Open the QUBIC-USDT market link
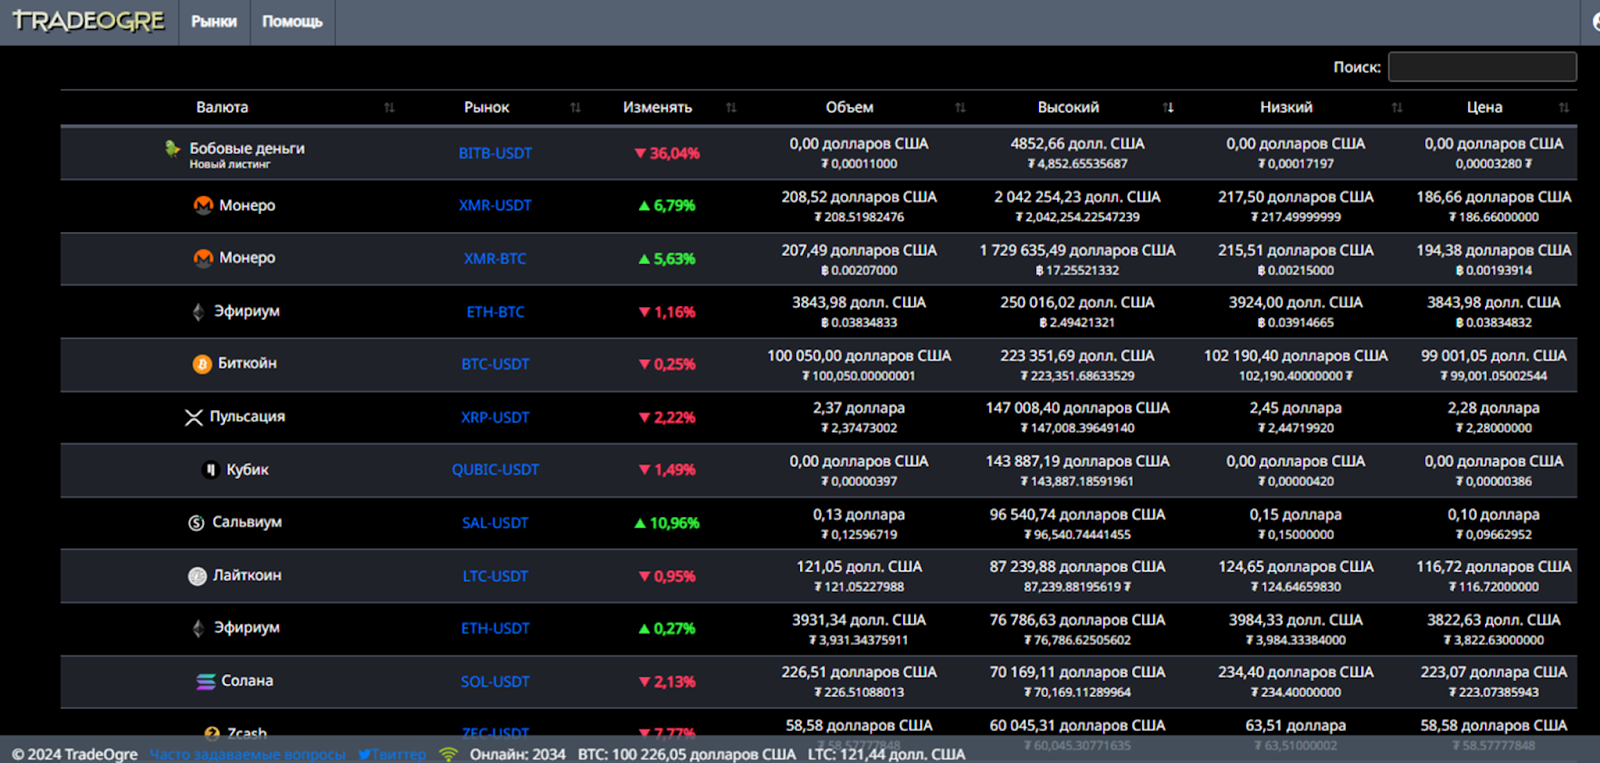The height and width of the screenshot is (763, 1600). pos(495,470)
